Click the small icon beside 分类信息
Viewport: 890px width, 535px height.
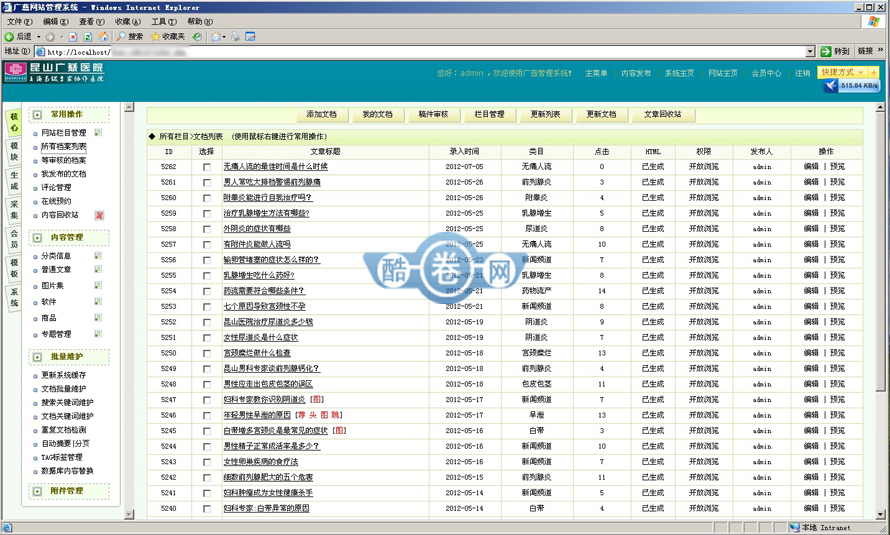(98, 256)
